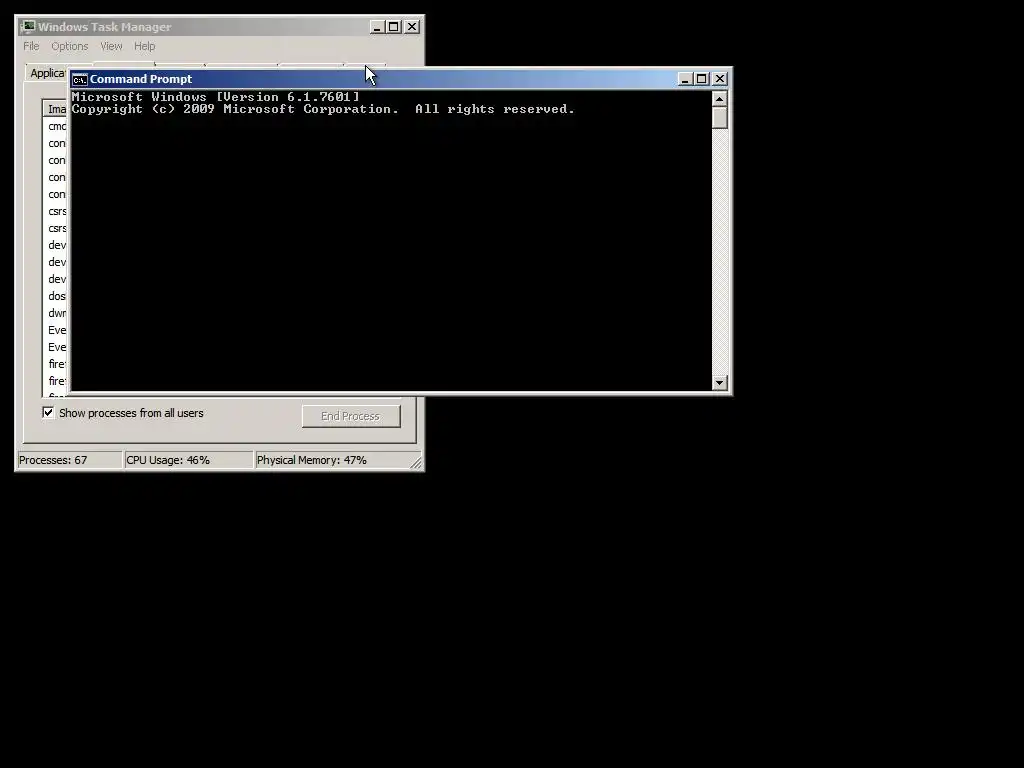Switch to the Applications tab in Task Manager
Image resolution: width=1024 pixels, height=768 pixels.
pos(47,73)
